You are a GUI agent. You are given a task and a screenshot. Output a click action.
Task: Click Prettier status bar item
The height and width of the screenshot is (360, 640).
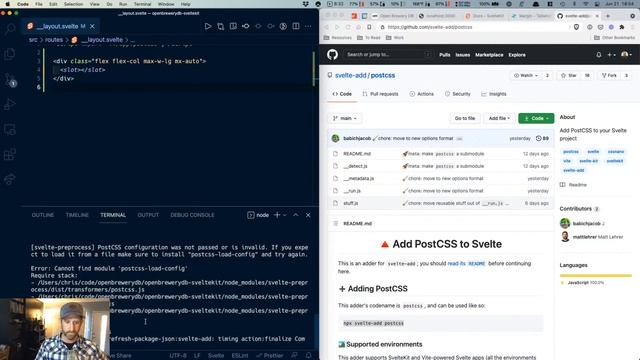(269, 356)
